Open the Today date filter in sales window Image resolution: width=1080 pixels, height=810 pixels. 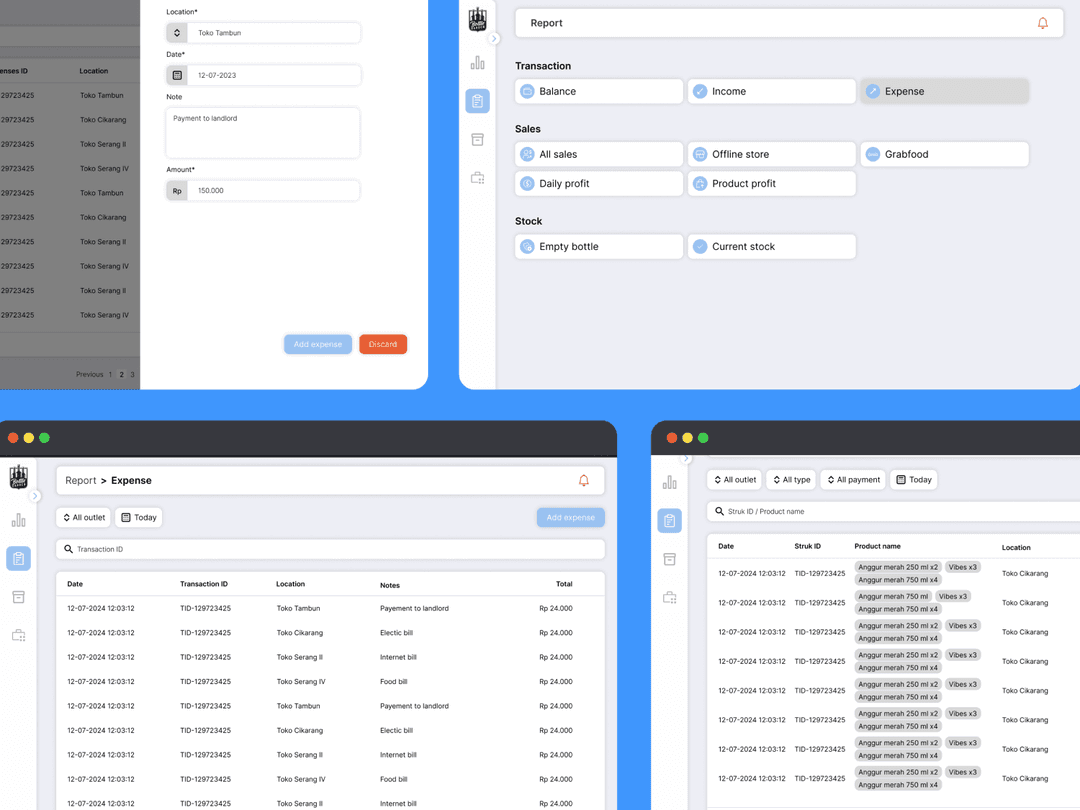pyautogui.click(x=913, y=479)
